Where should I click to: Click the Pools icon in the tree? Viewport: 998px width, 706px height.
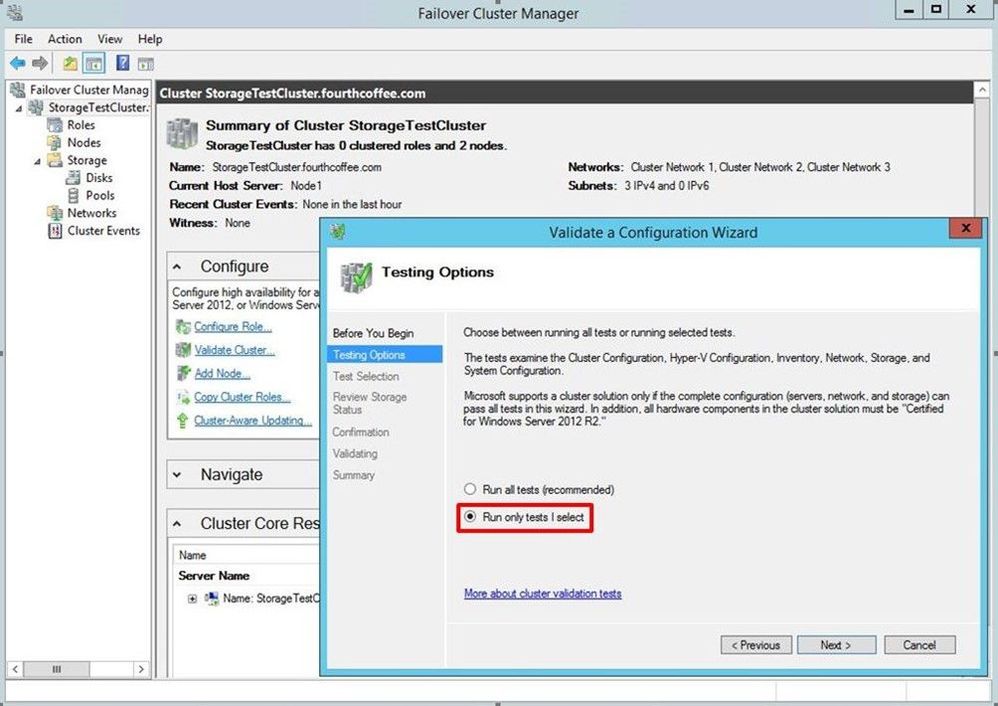(74, 195)
